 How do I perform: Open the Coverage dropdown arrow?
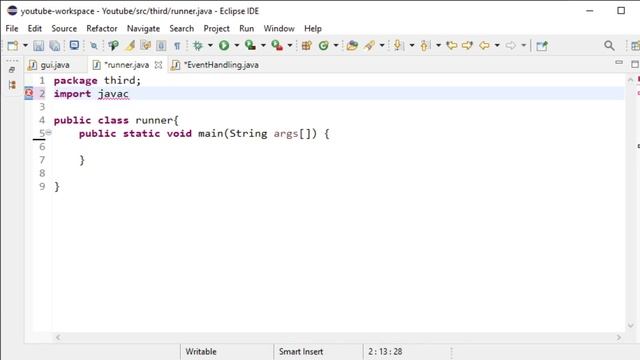[263, 45]
